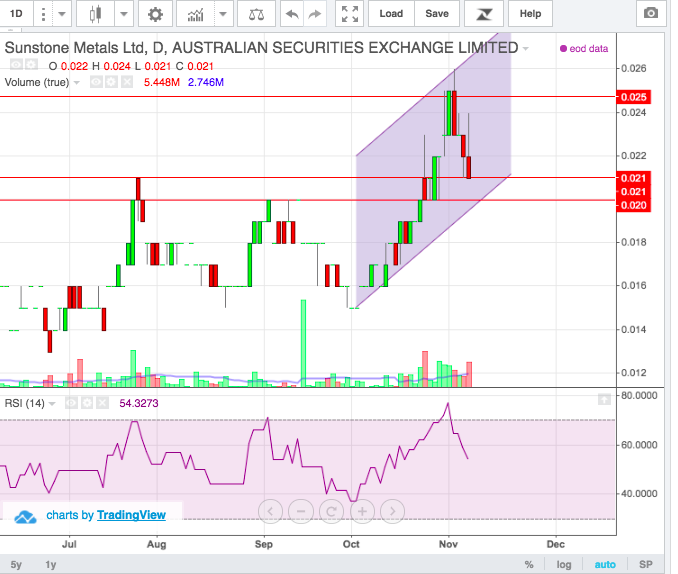Zoom in with the plus button
678x574 pixels.
pos(362,511)
